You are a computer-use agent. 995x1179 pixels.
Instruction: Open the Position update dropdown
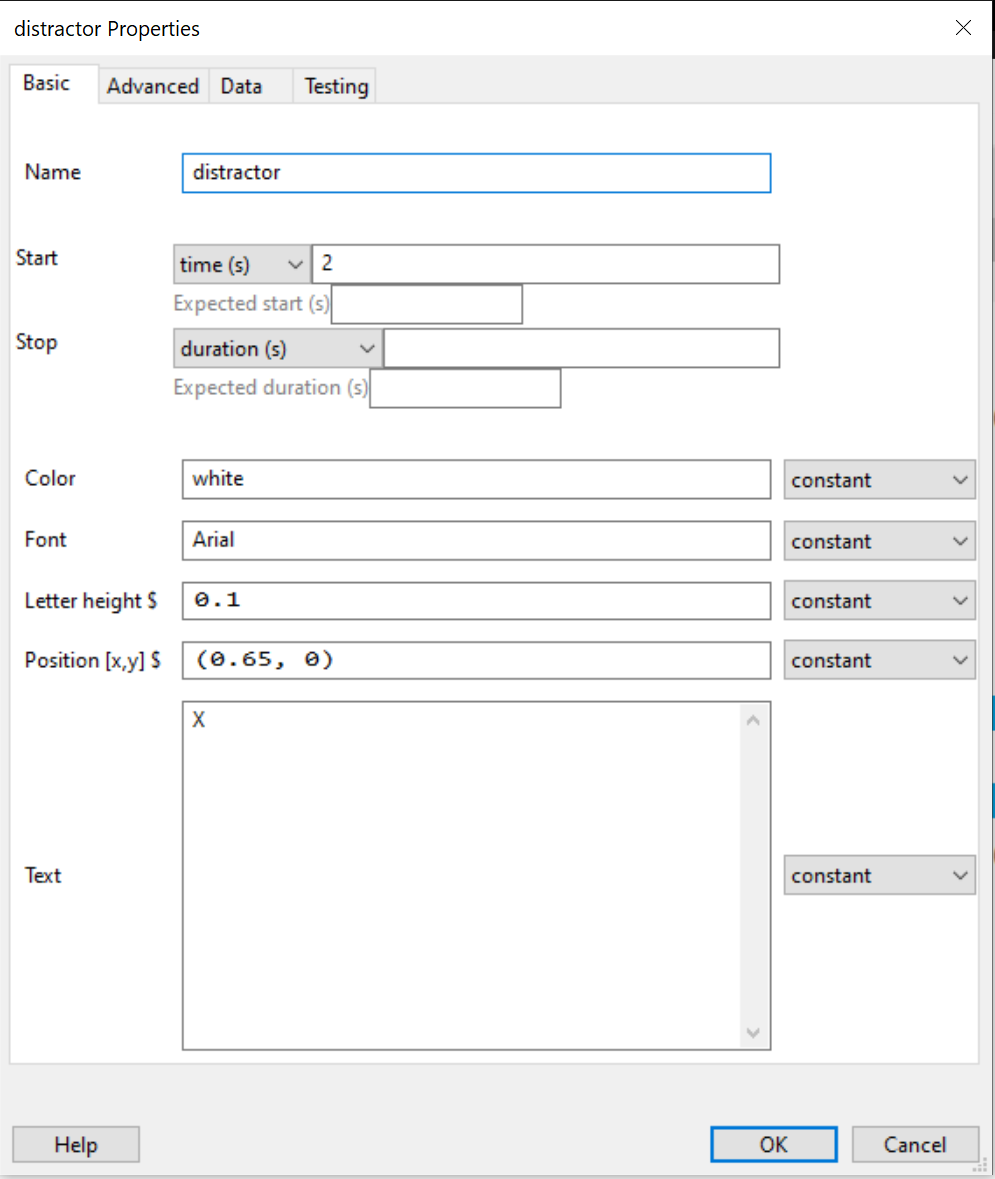click(x=879, y=661)
